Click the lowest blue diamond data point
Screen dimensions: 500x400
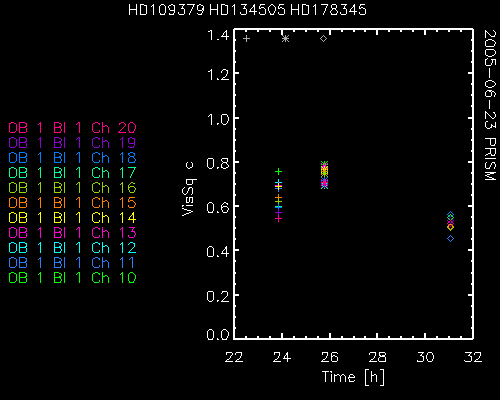tap(450, 239)
